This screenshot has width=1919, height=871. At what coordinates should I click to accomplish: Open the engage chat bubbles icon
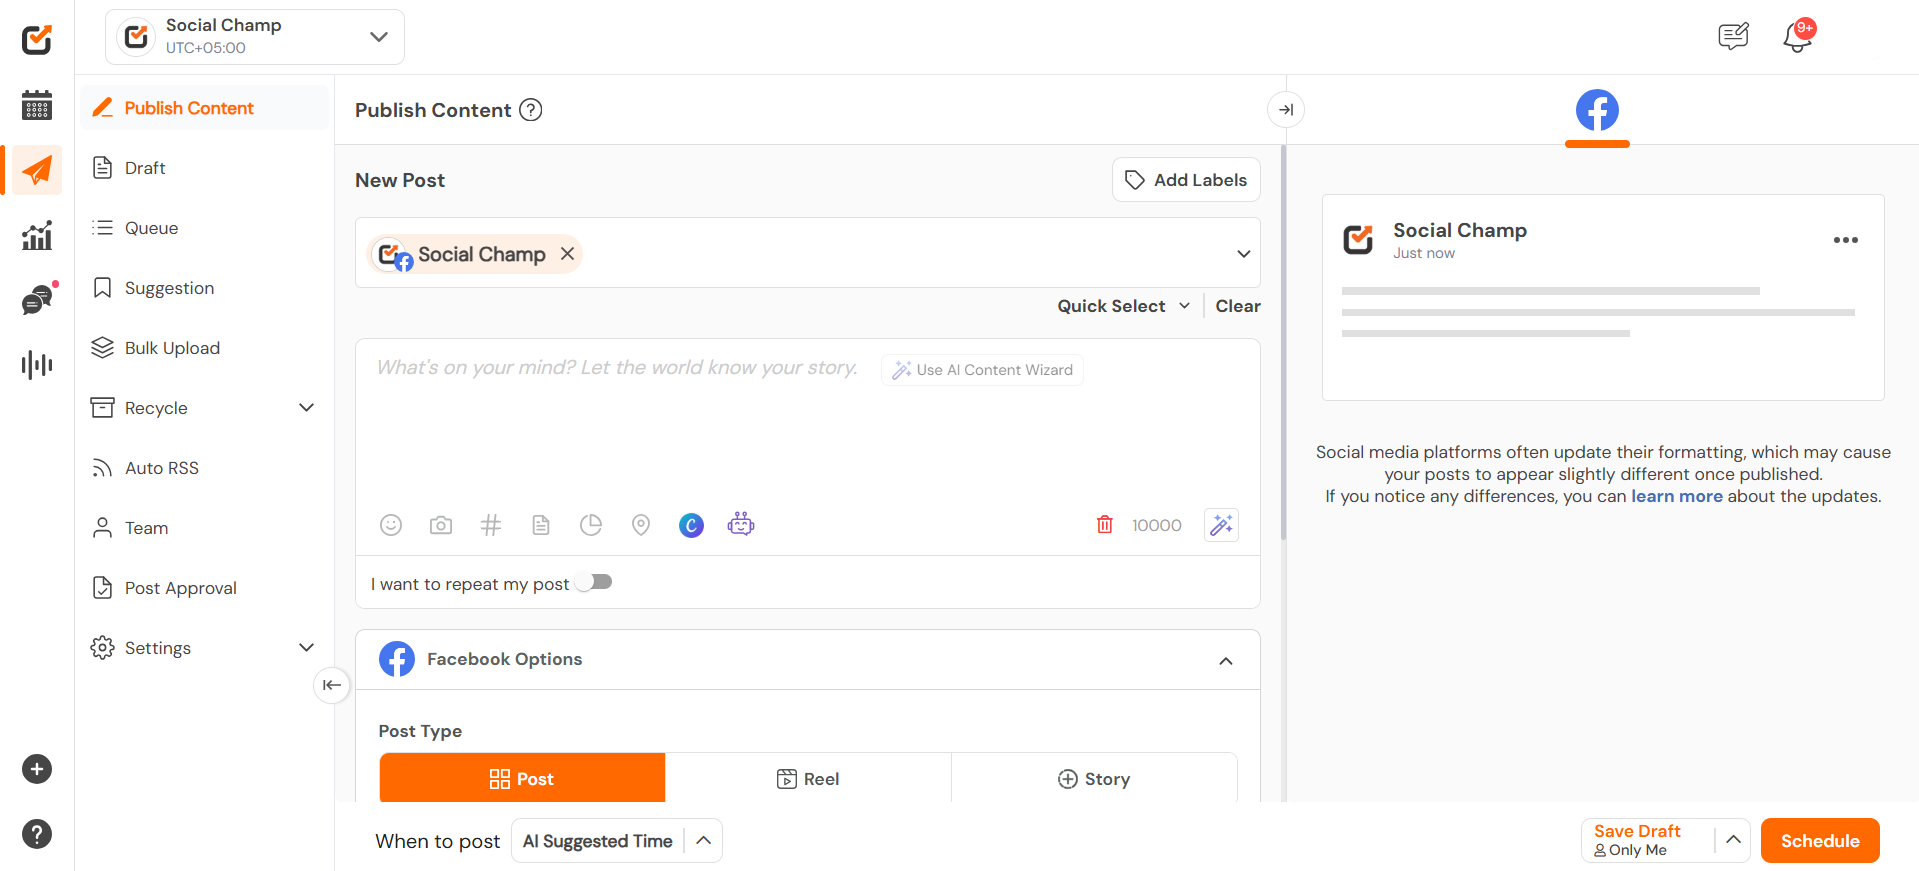point(38,300)
